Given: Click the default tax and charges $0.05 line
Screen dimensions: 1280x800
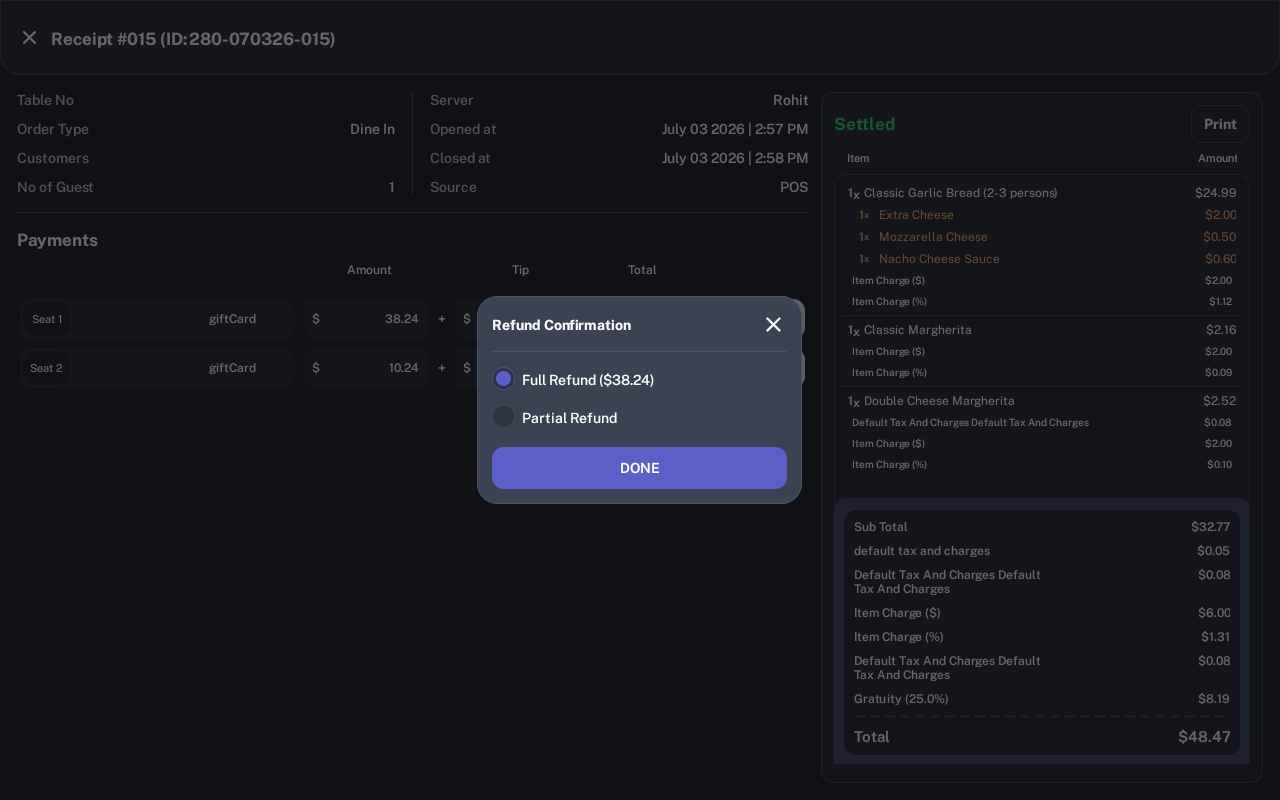Looking at the screenshot, I should click(x=1042, y=551).
